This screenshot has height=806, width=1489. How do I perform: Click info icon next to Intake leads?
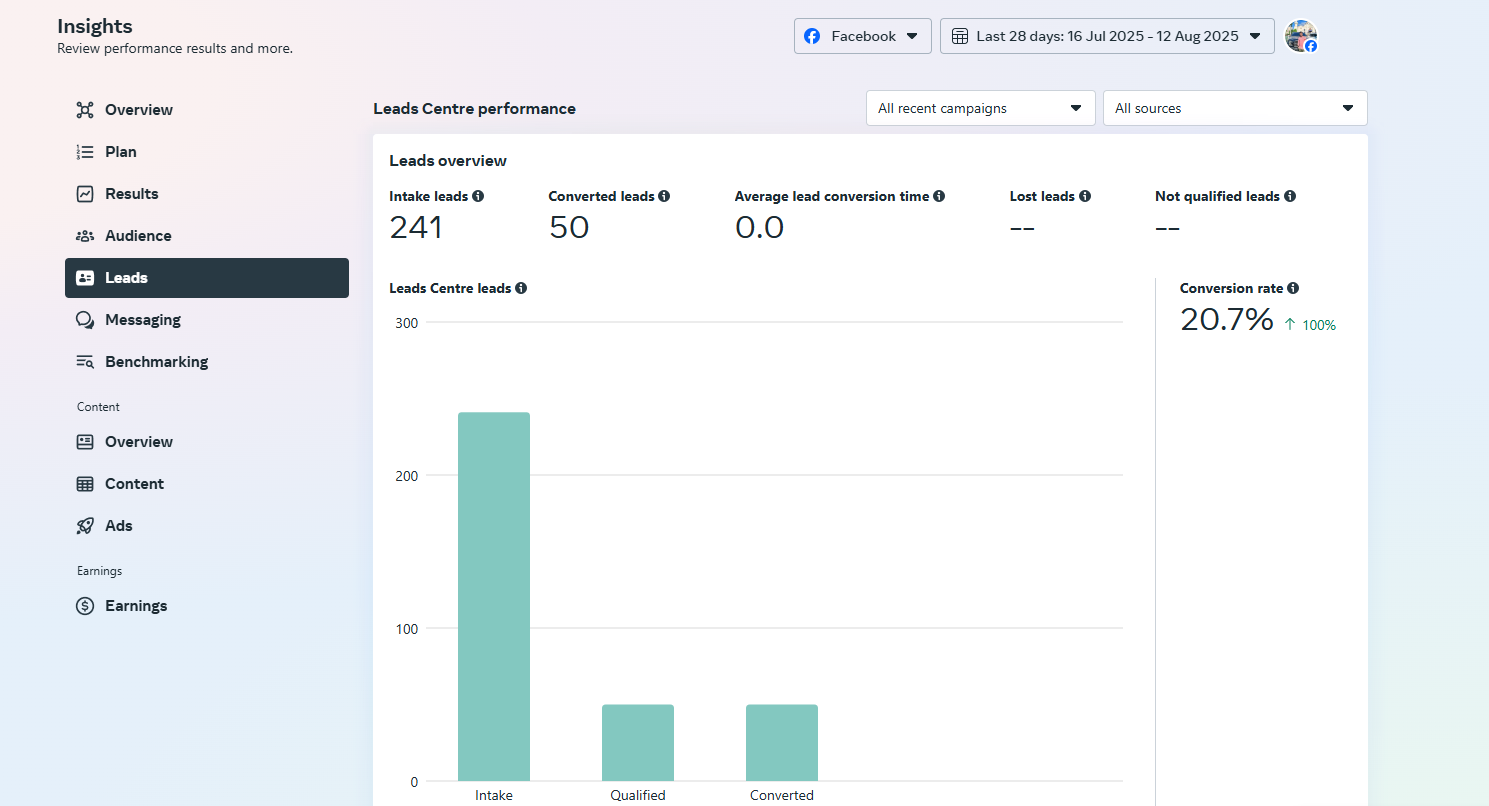click(478, 197)
